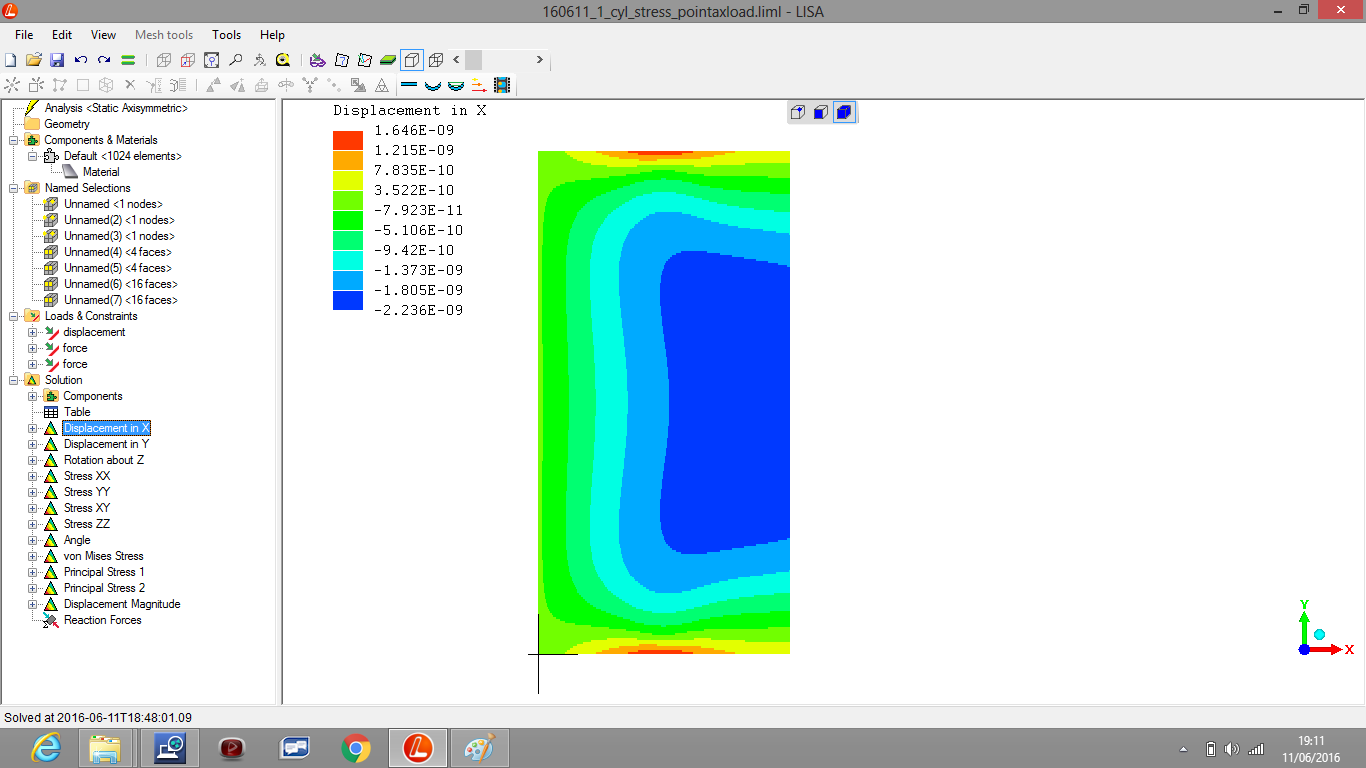Click the green Solve equals-sign icon
The height and width of the screenshot is (768, 1366).
coord(128,60)
